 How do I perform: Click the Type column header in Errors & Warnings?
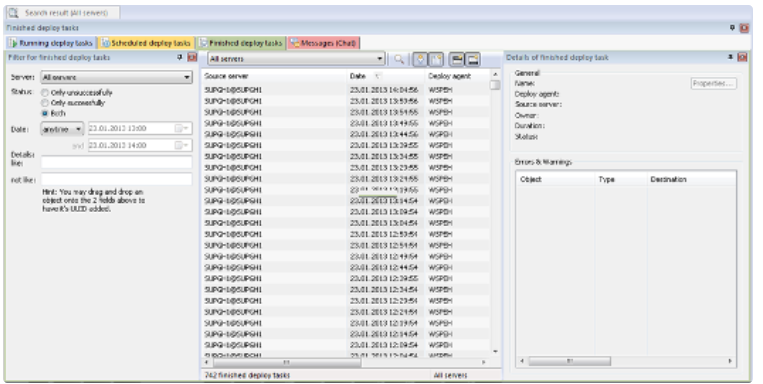[x=621, y=180]
